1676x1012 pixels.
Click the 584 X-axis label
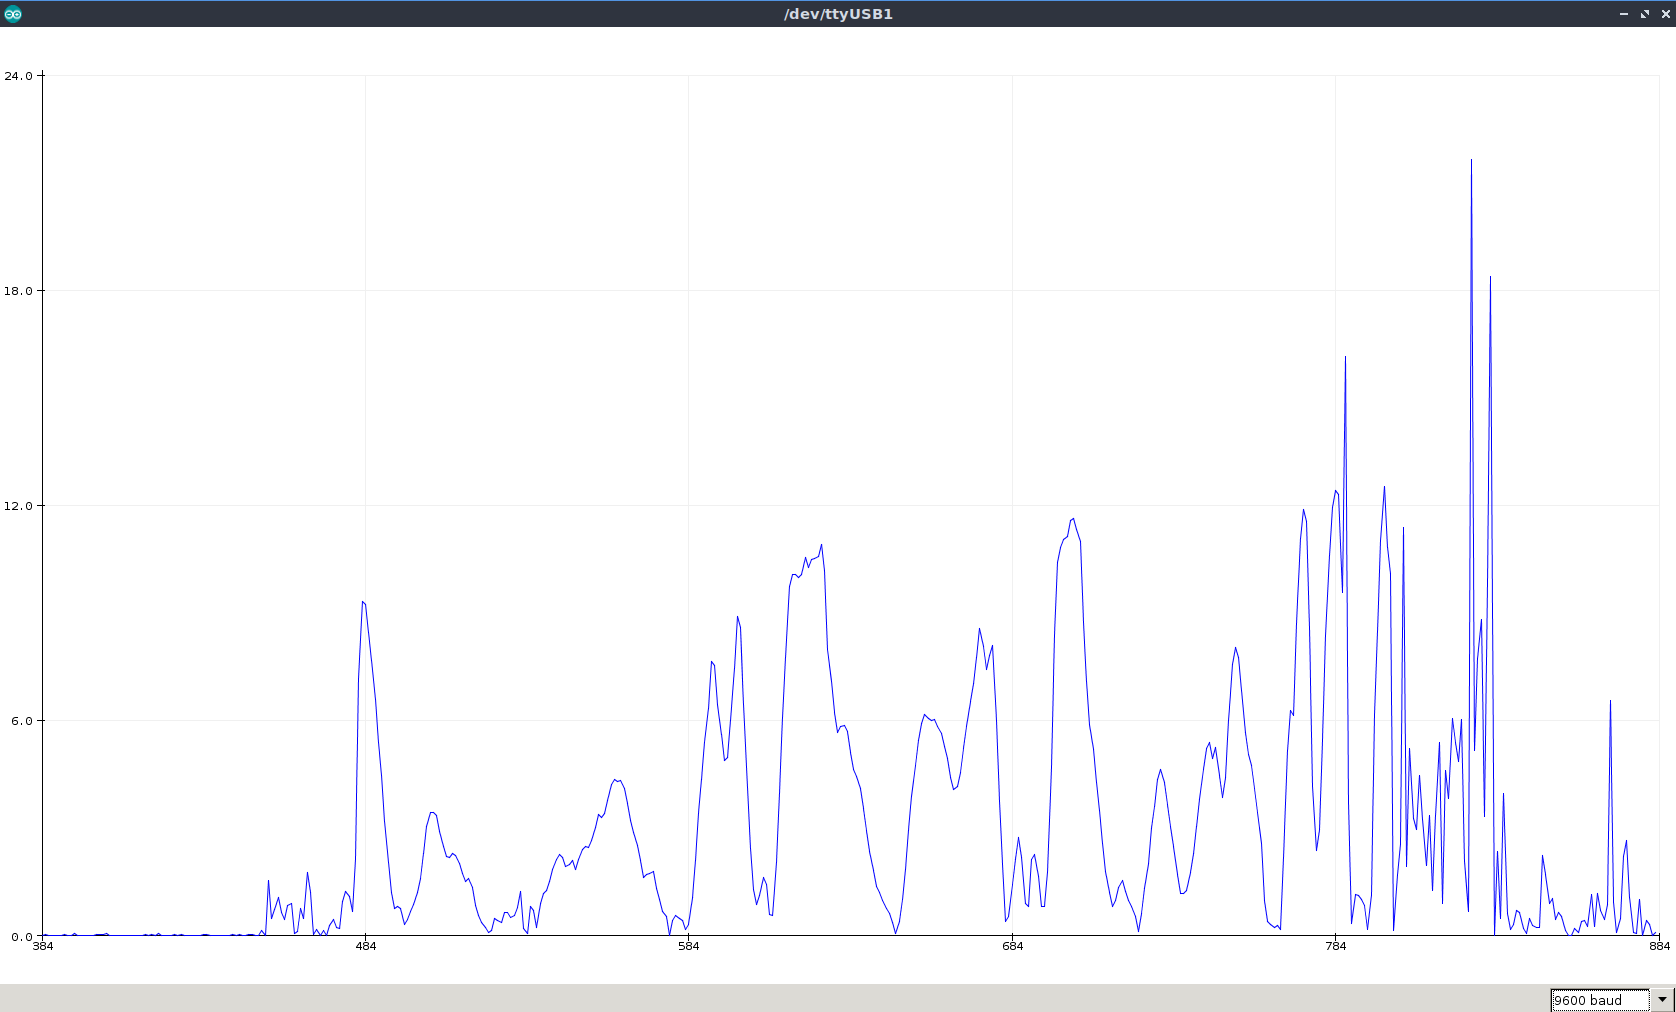(x=689, y=946)
